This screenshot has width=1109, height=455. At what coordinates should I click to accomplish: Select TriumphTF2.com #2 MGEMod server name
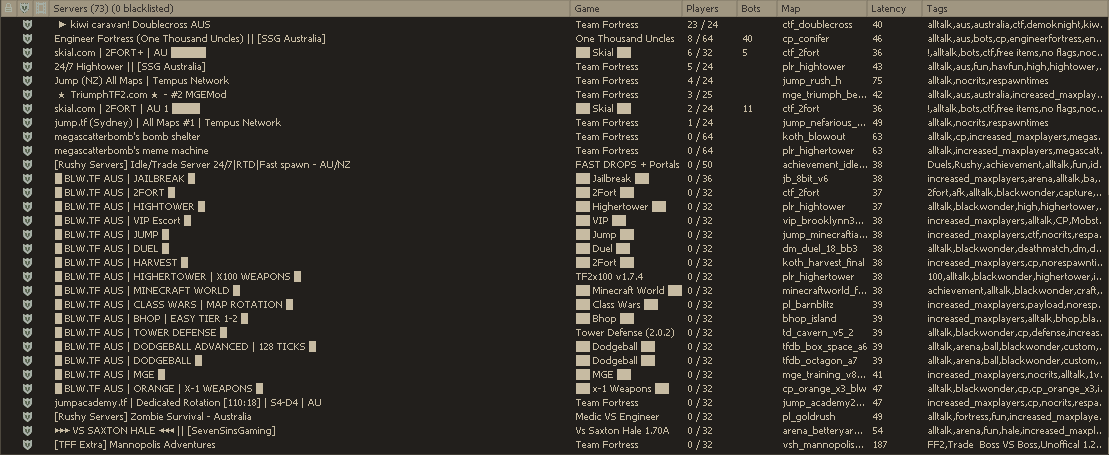tap(142, 95)
